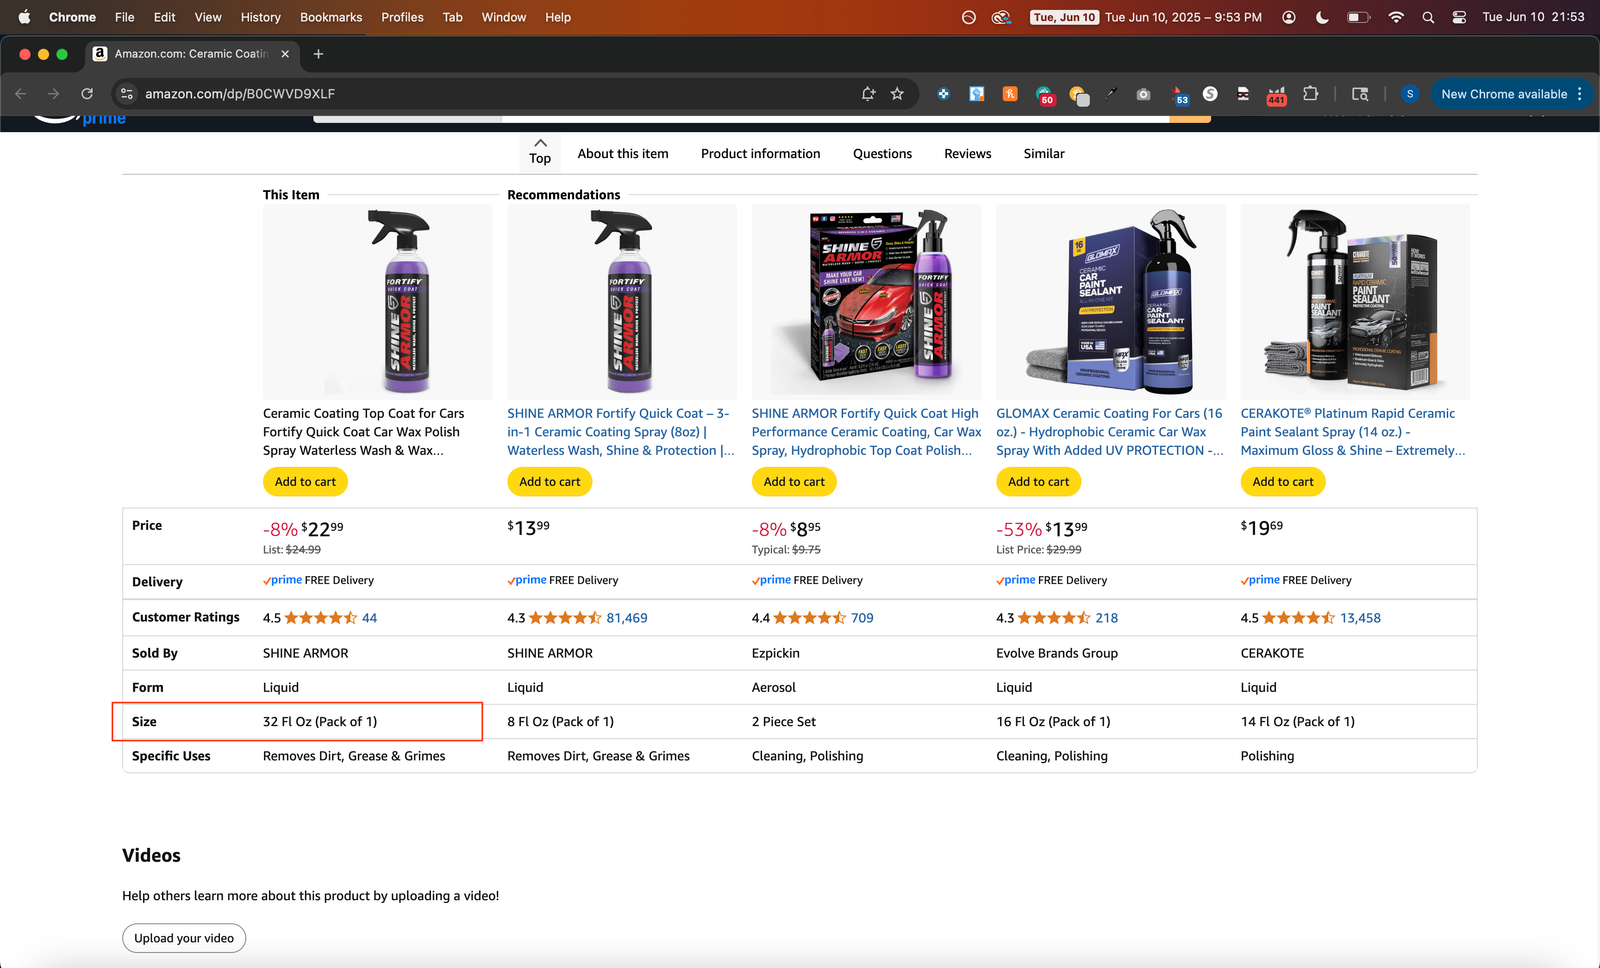Open SHINE ARMOR Fortify Quick Coat 8oz link
Screen dimensions: 1600x968
coord(621,432)
